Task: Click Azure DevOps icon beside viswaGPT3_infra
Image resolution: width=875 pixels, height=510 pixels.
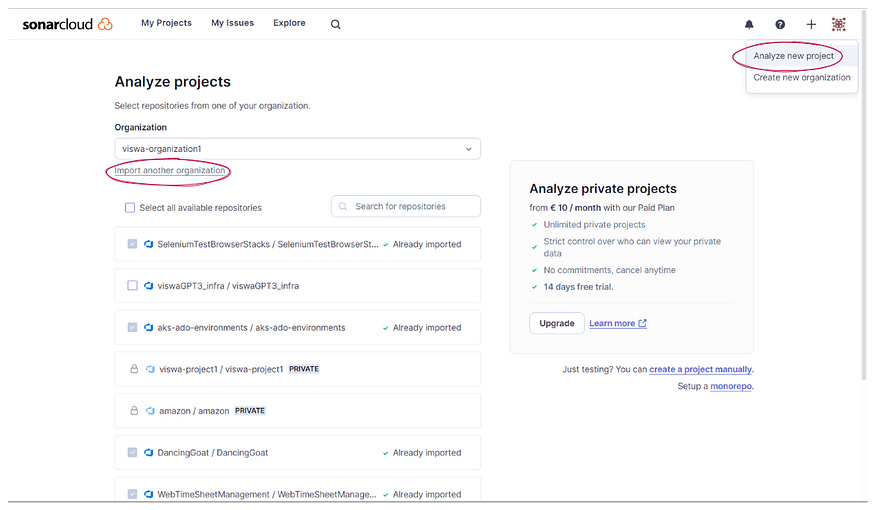Action: coord(148,286)
